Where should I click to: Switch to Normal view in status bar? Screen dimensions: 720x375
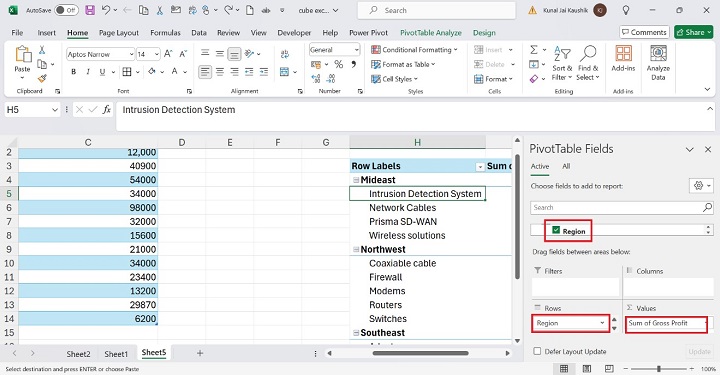(x=564, y=369)
